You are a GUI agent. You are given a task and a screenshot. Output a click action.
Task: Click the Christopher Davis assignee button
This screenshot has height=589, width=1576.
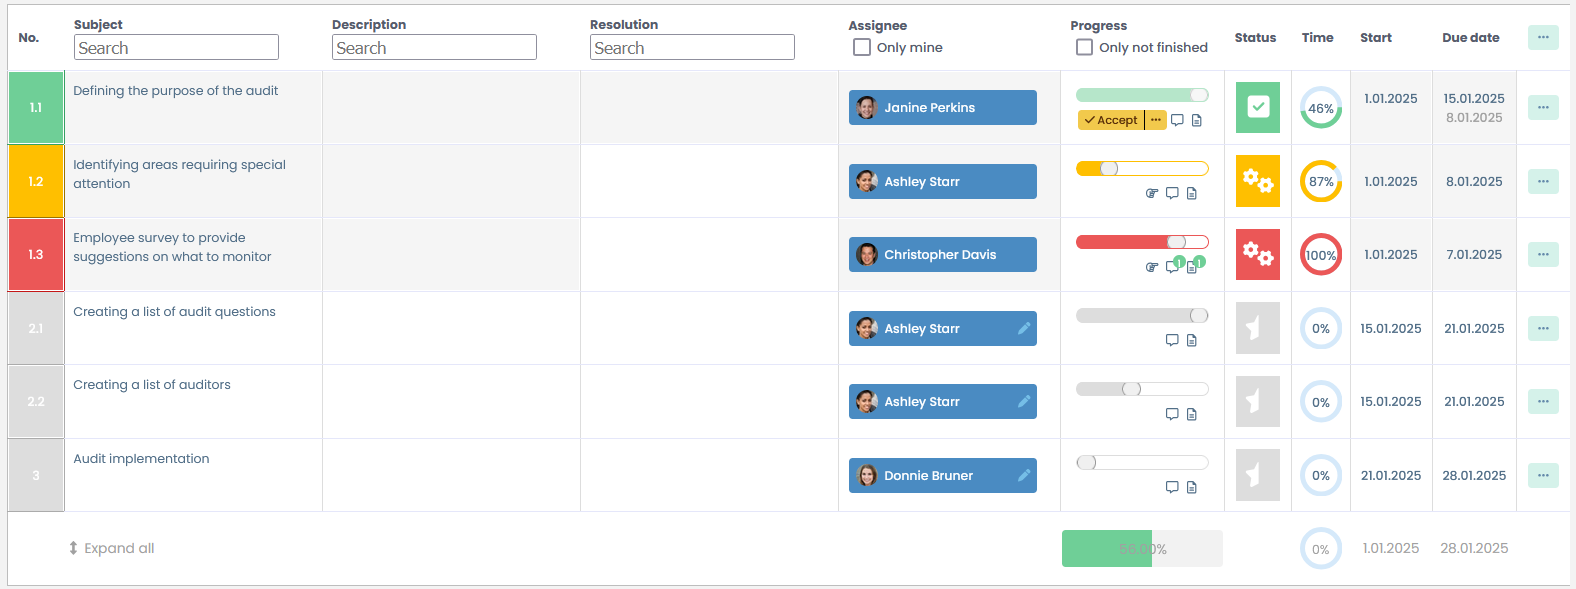[x=942, y=255]
